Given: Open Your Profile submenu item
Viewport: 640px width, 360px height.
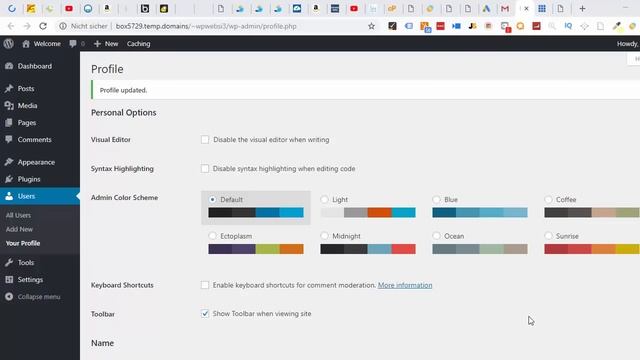Looking at the screenshot, I should pyautogui.click(x=23, y=243).
